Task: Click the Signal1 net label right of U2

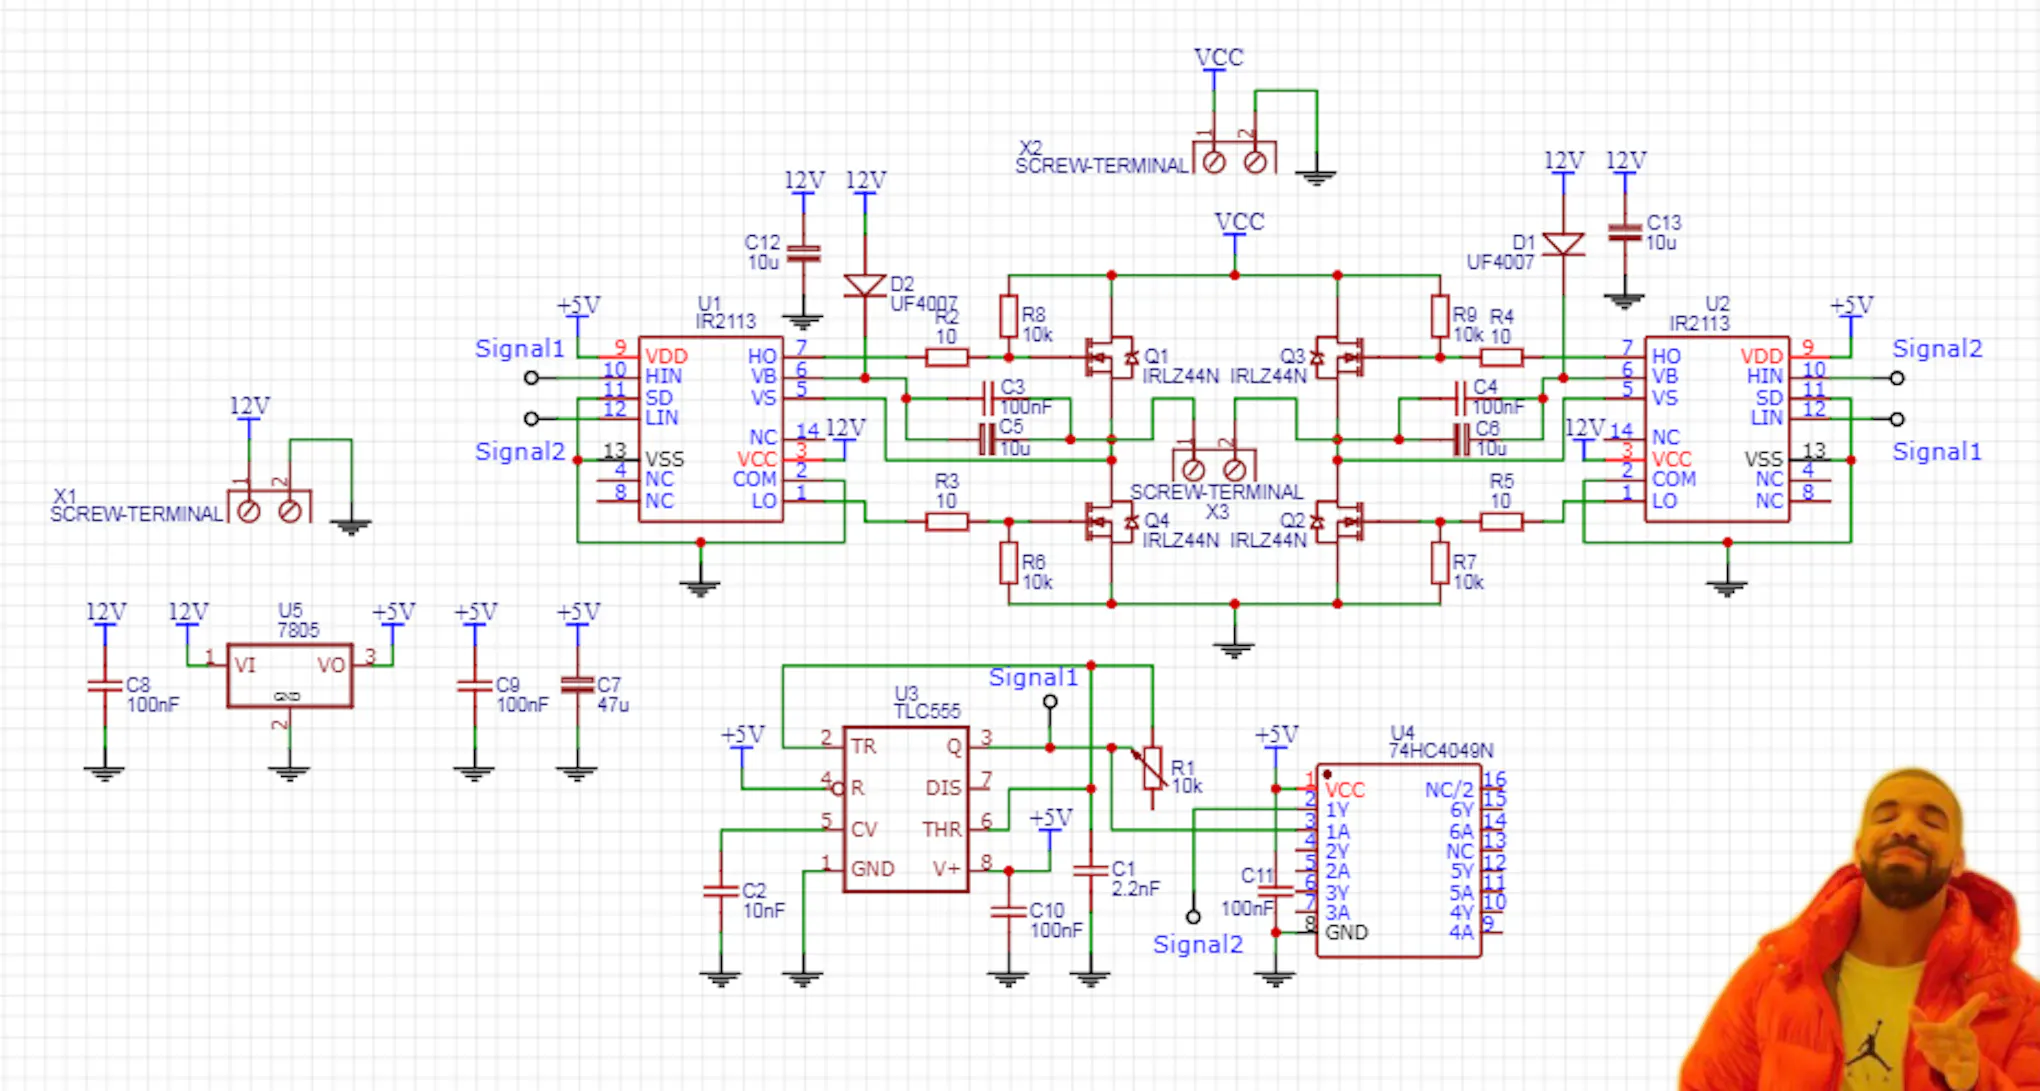Action: tap(1937, 452)
